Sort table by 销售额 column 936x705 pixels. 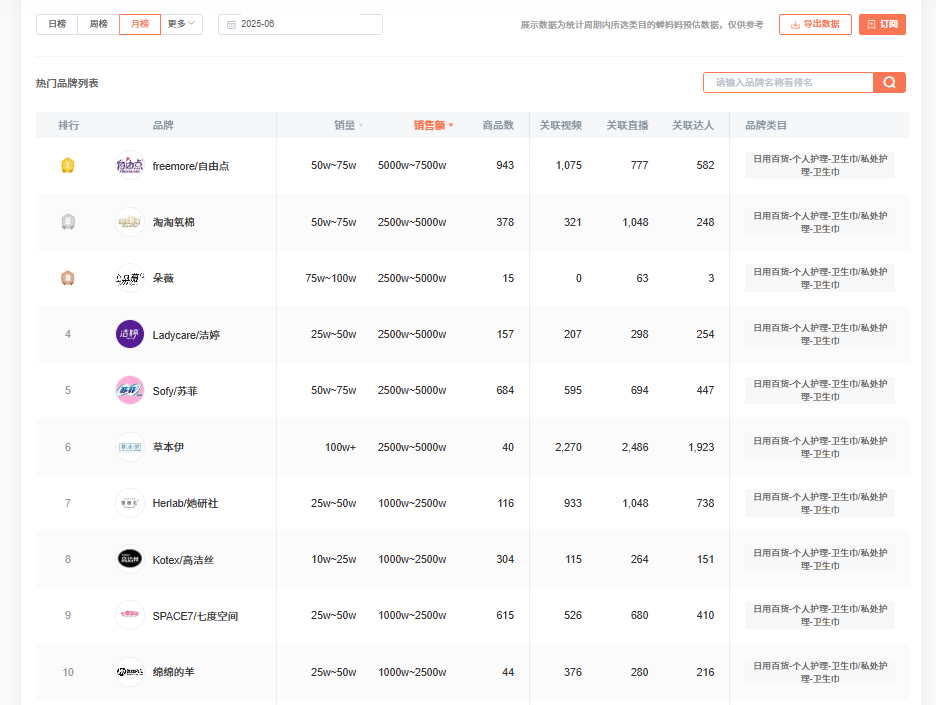(x=433, y=125)
